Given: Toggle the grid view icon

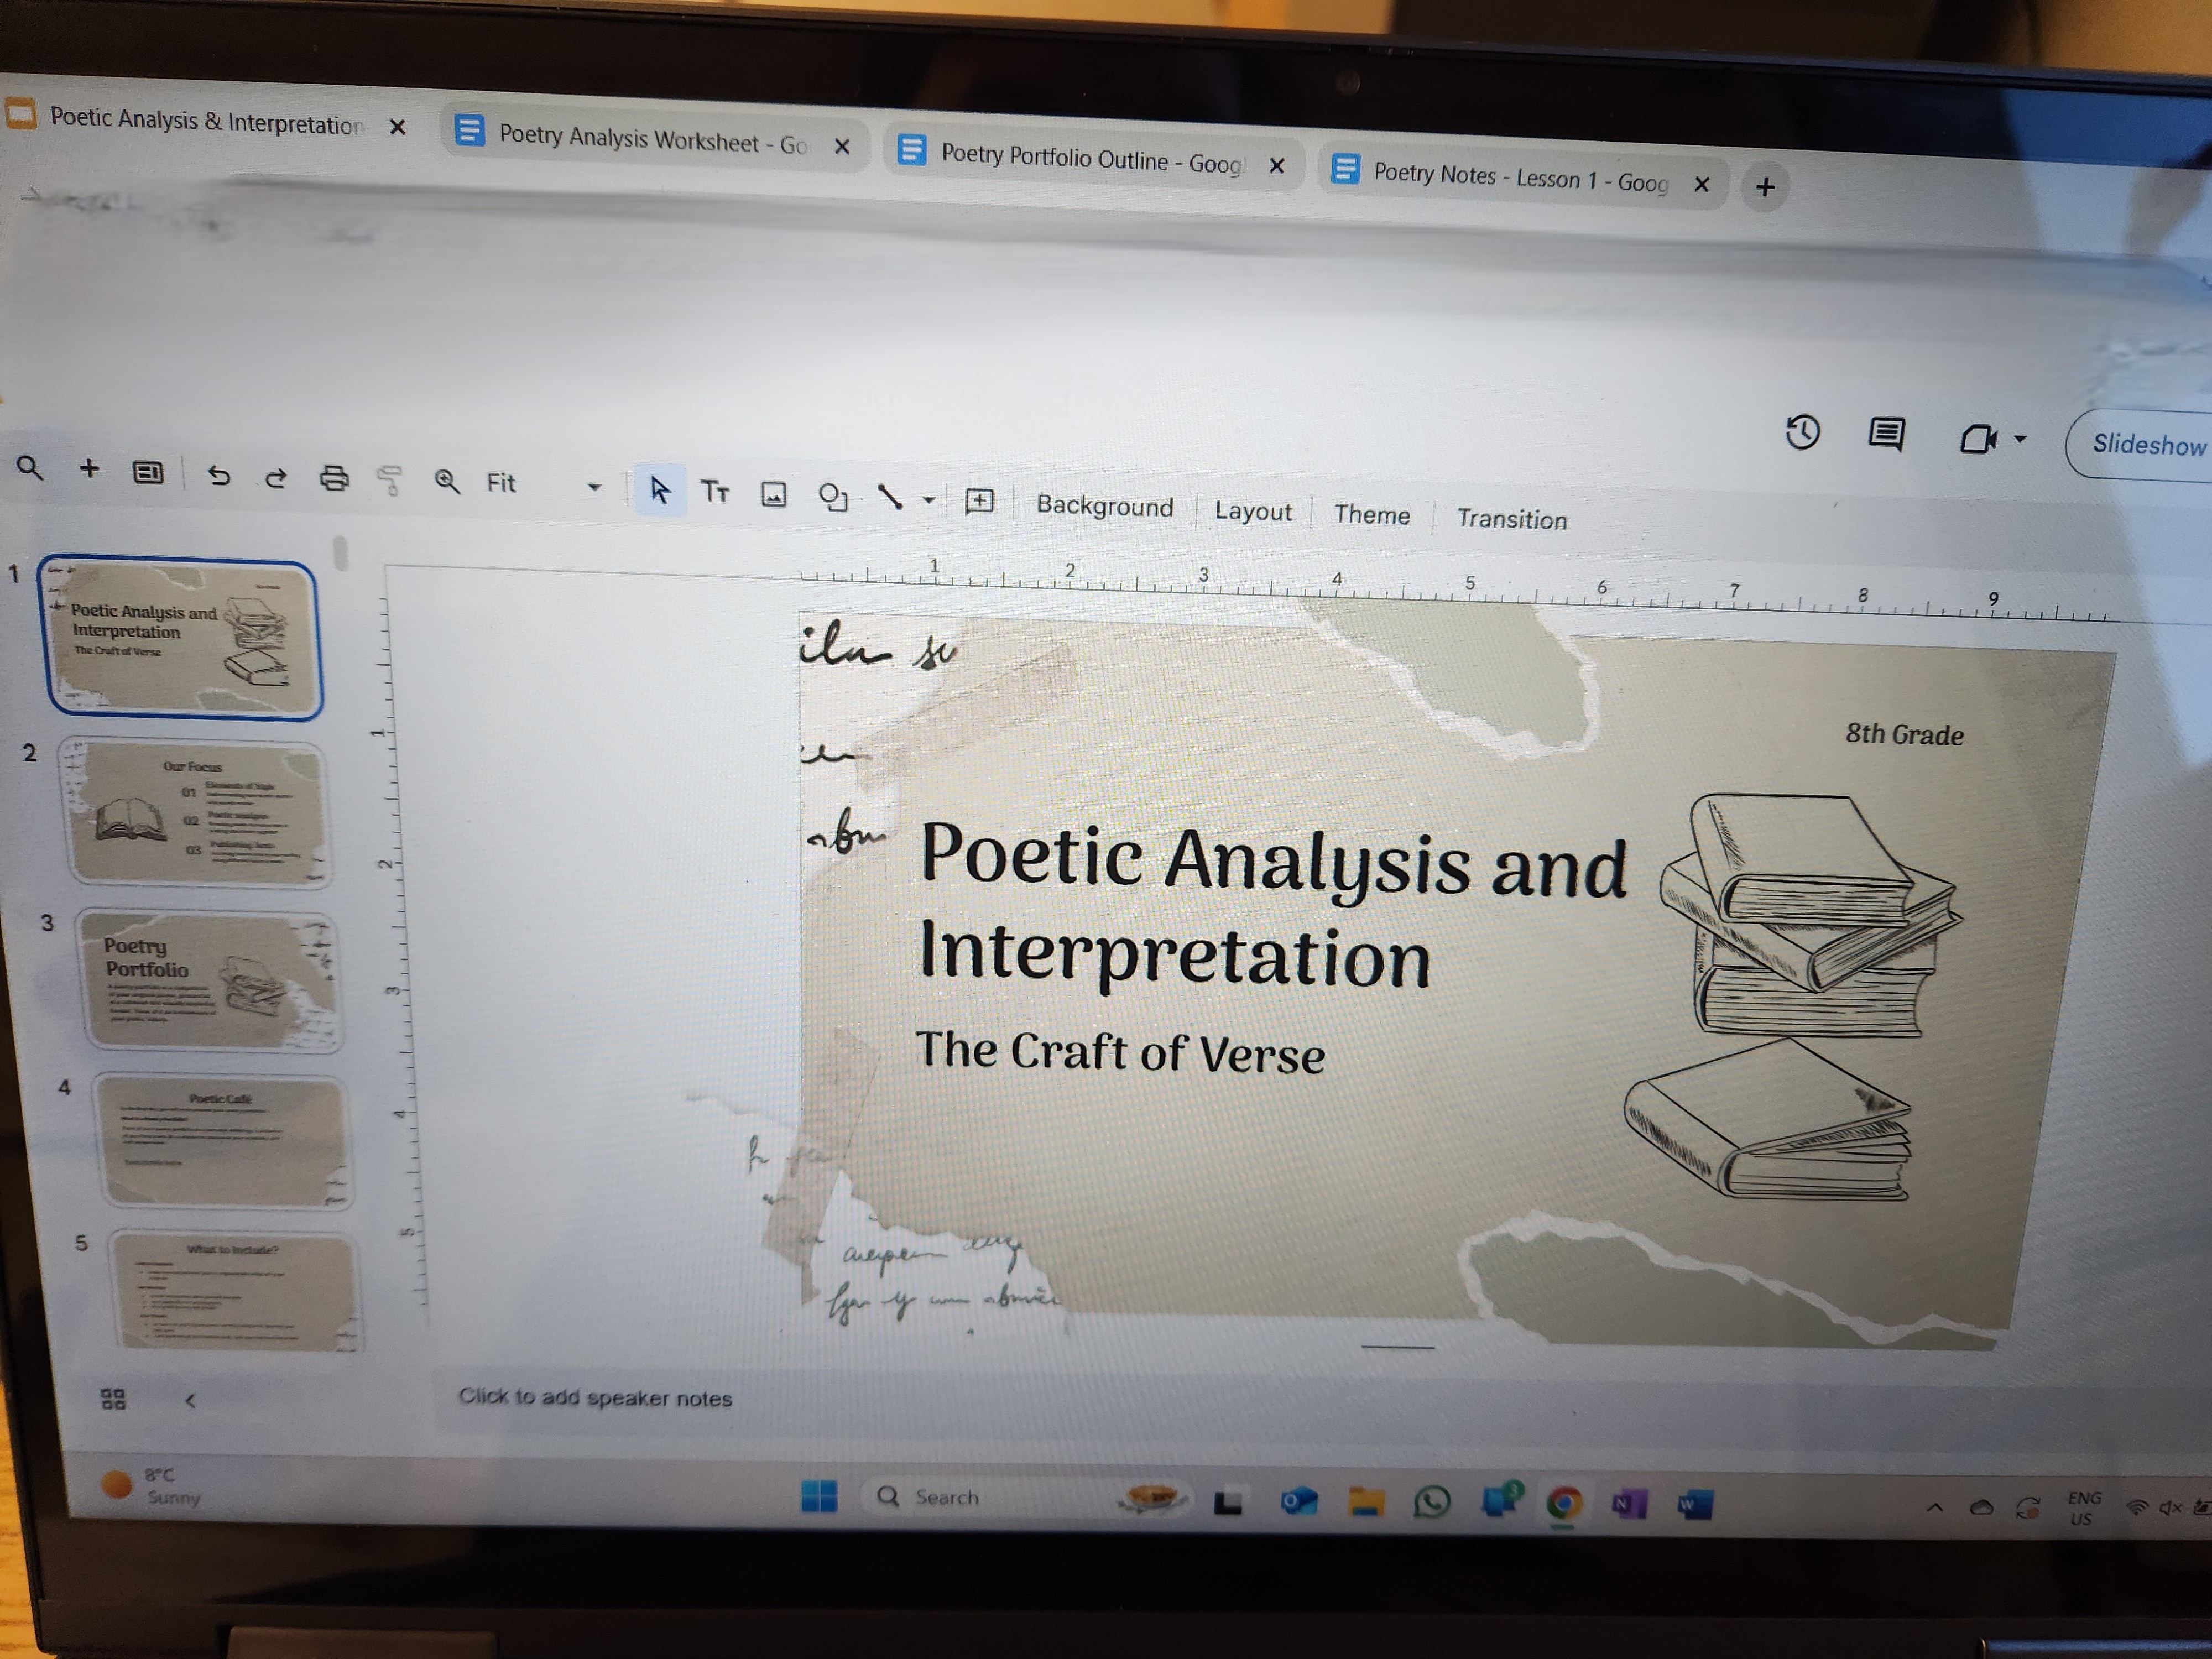Looking at the screenshot, I should pyautogui.click(x=114, y=1399).
